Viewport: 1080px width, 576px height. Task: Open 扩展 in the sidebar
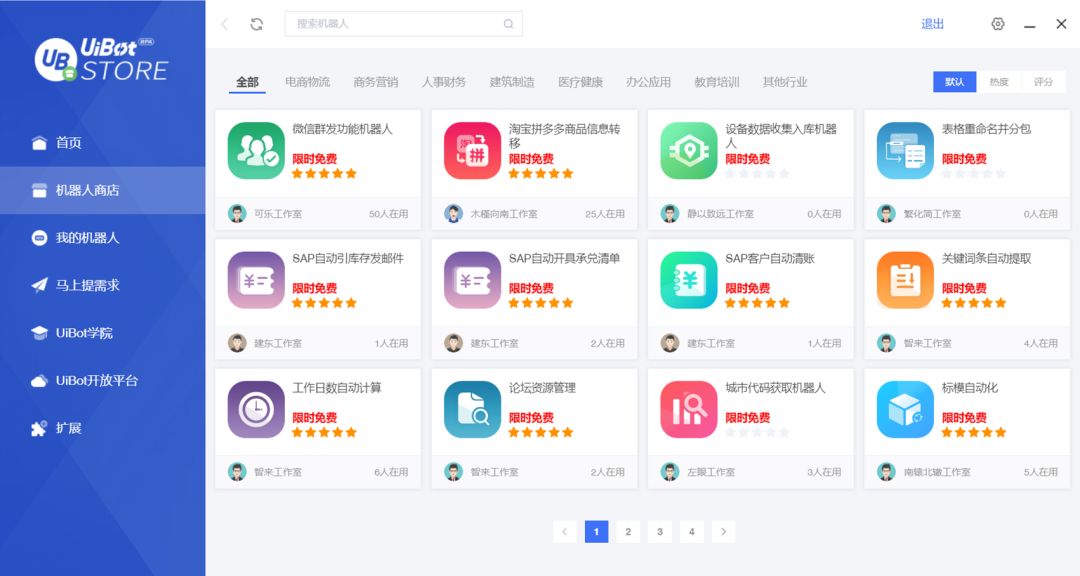pos(103,428)
